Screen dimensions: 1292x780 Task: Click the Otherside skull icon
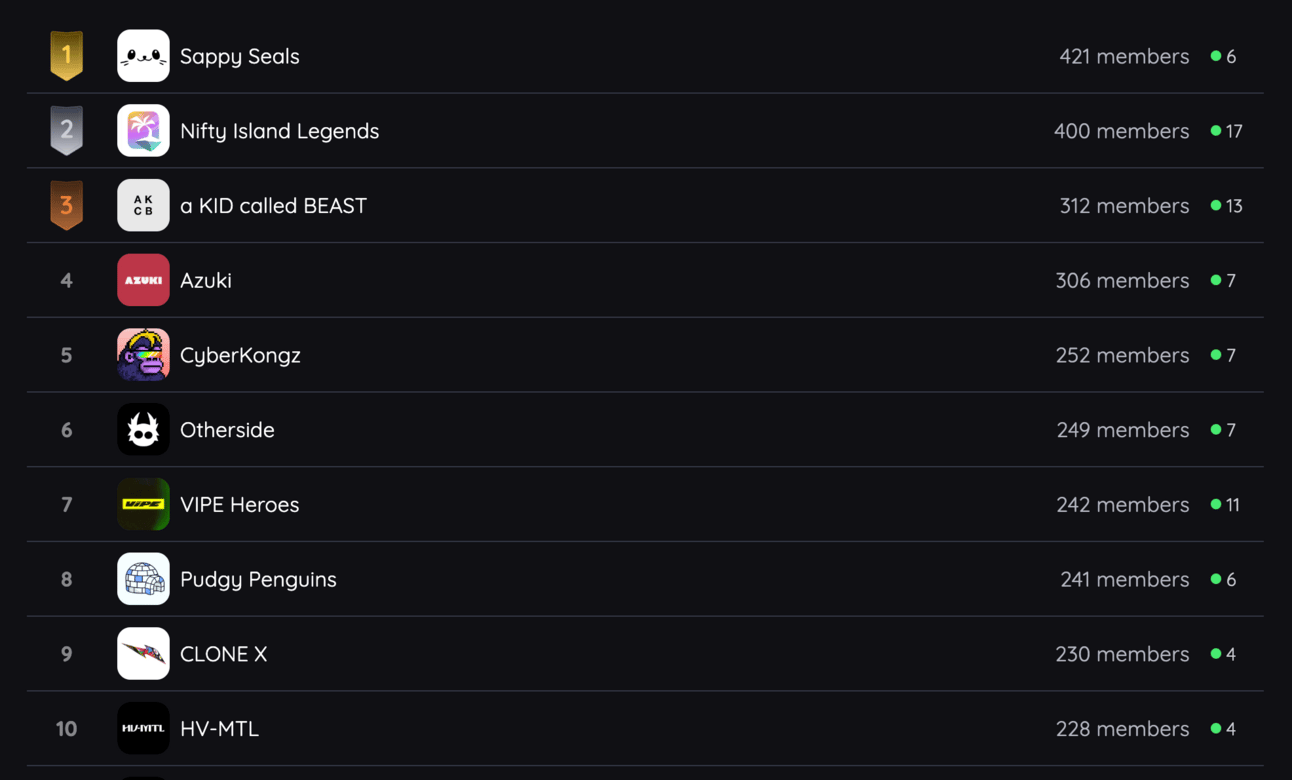click(143, 430)
